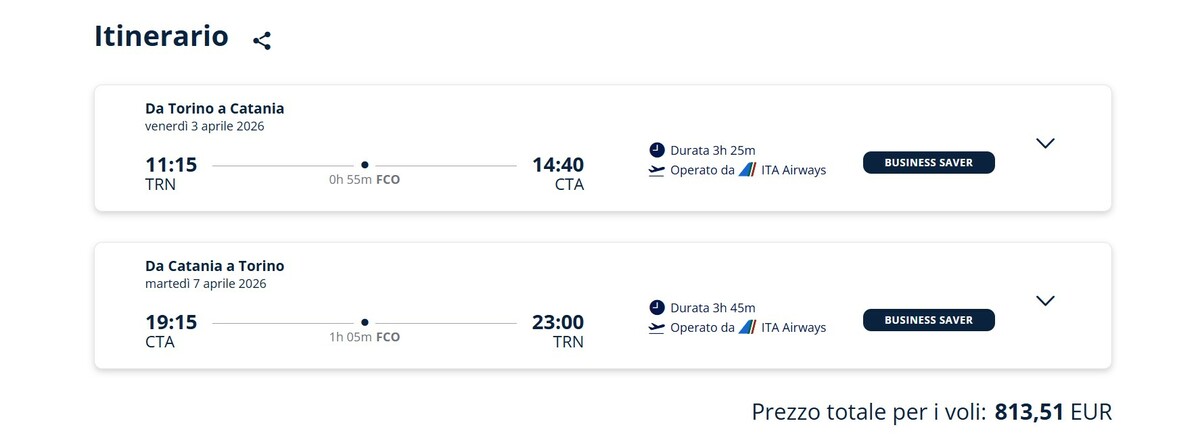Click the 11:15 TRN departure time
Screen dimensions: 1200x440
(171, 164)
